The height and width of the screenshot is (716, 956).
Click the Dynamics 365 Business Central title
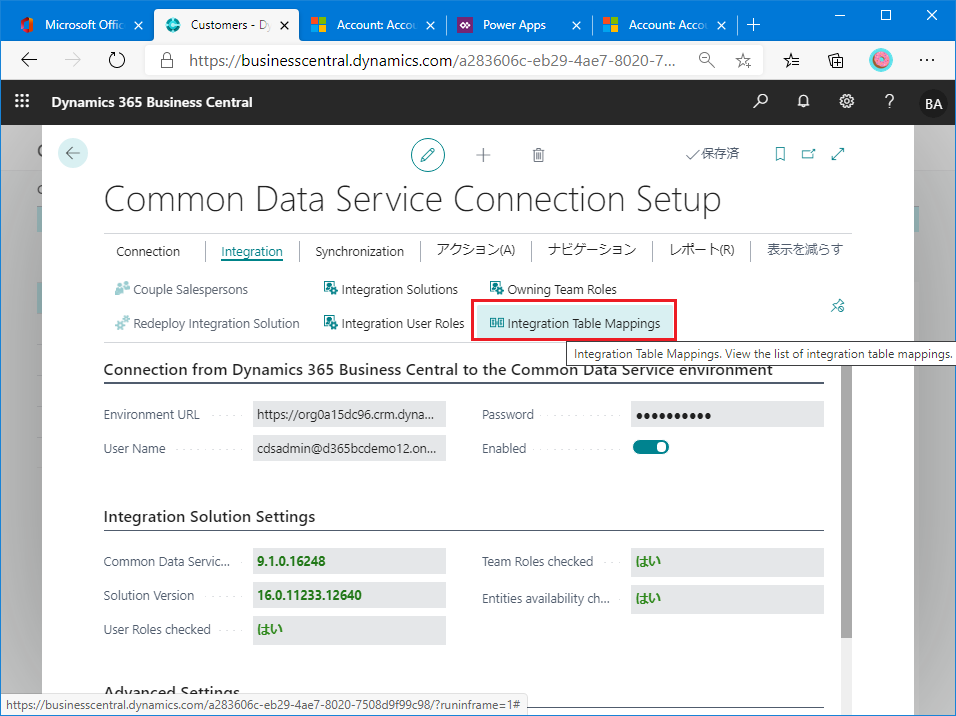152,102
